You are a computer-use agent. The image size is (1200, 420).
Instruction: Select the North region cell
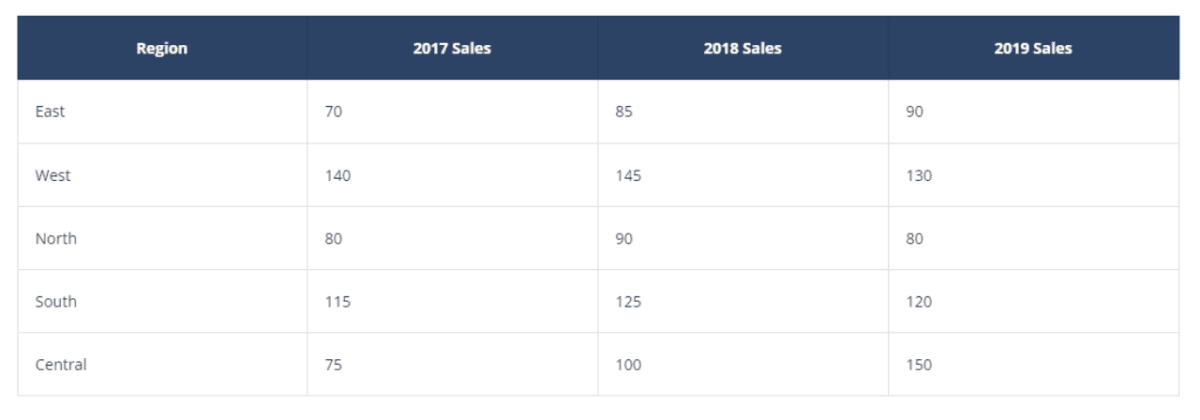(x=162, y=238)
